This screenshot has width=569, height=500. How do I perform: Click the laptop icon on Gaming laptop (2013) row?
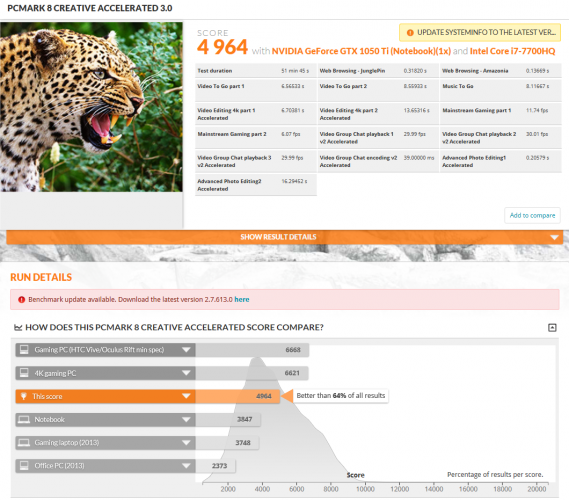point(24,443)
